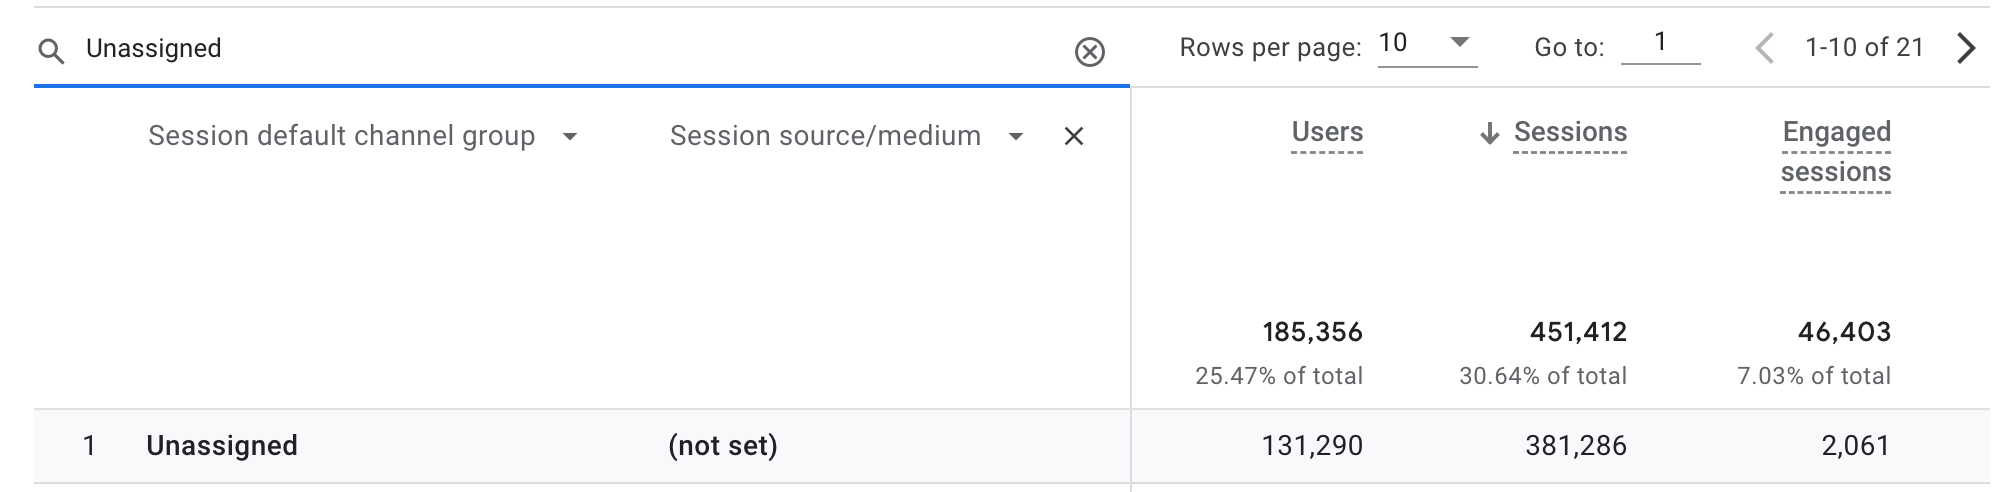
Task: Go to previous page of results
Action: pyautogui.click(x=1765, y=48)
